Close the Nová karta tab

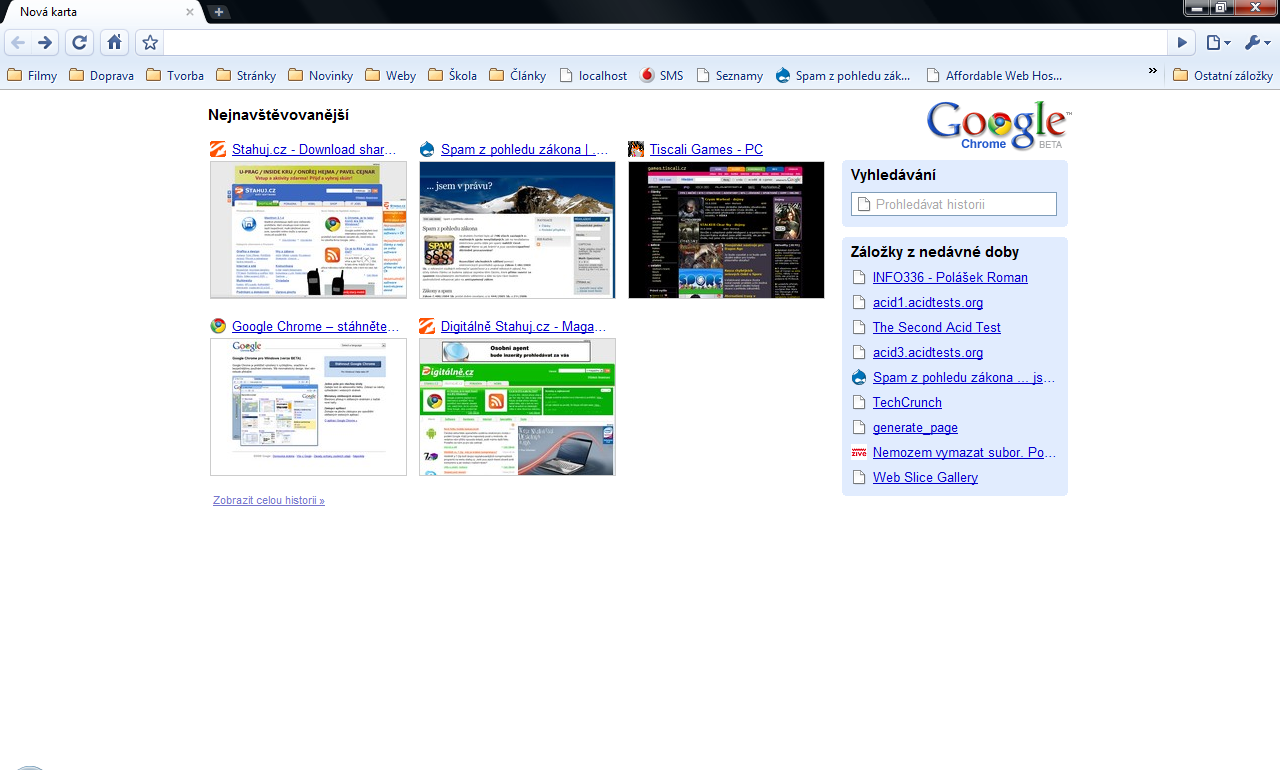click(x=190, y=12)
